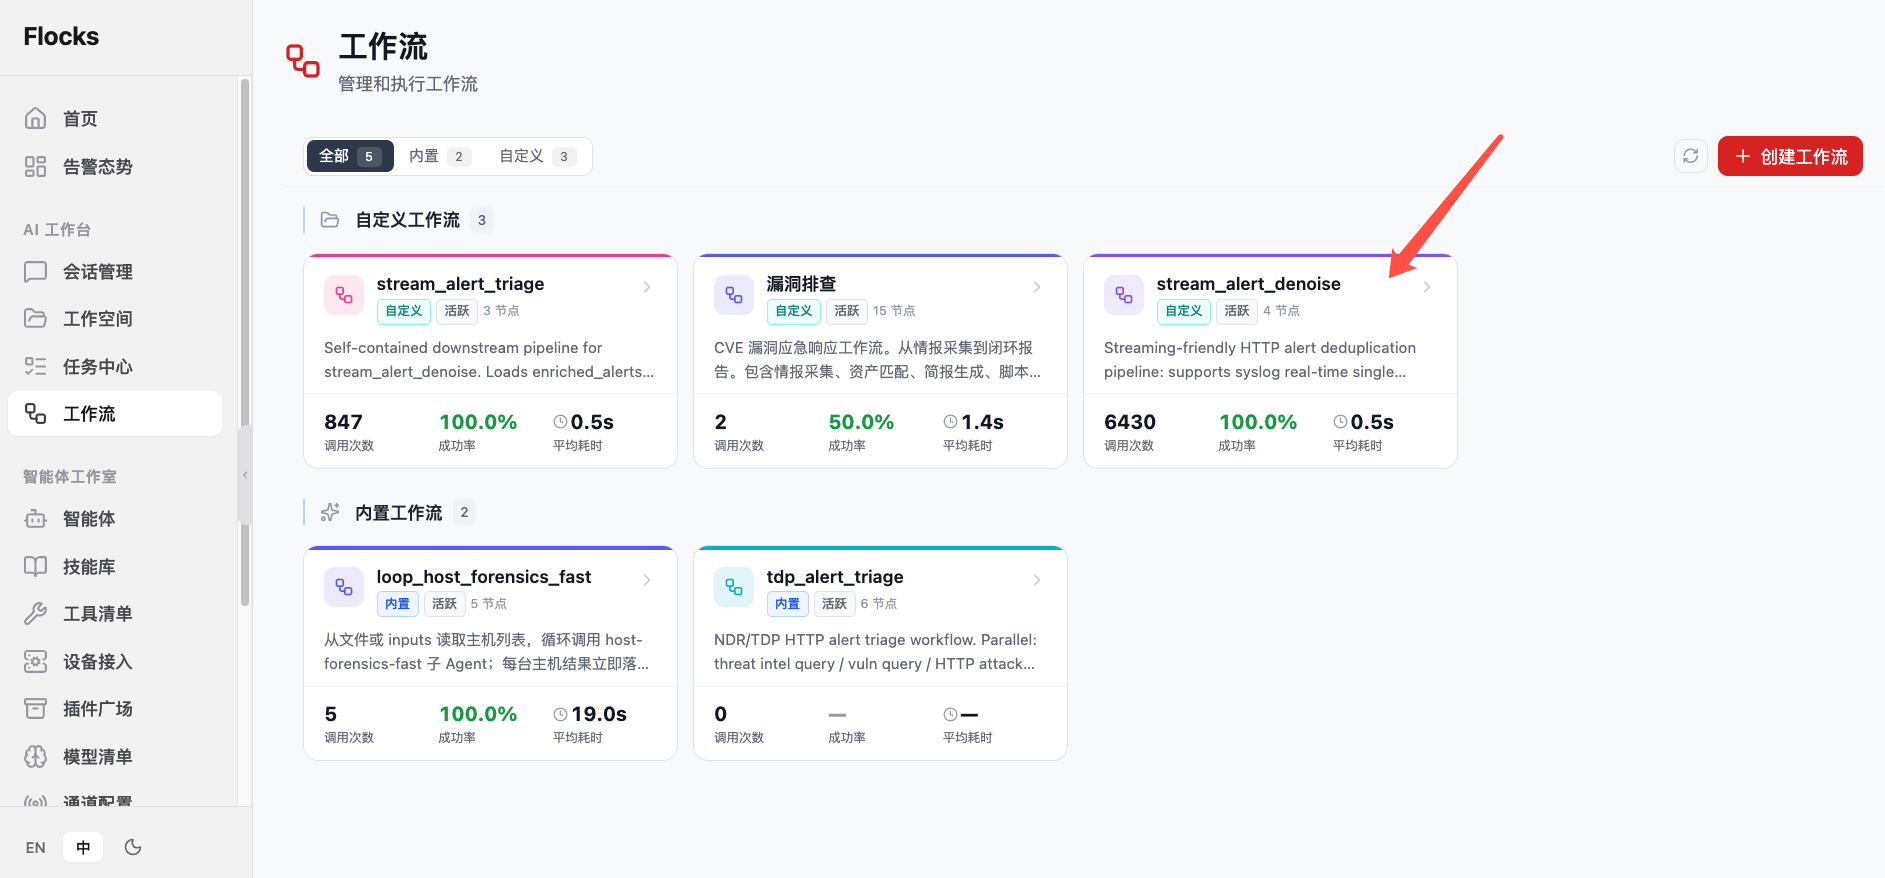
Task: Open 任务中心 checklist icon
Action: [36, 367]
